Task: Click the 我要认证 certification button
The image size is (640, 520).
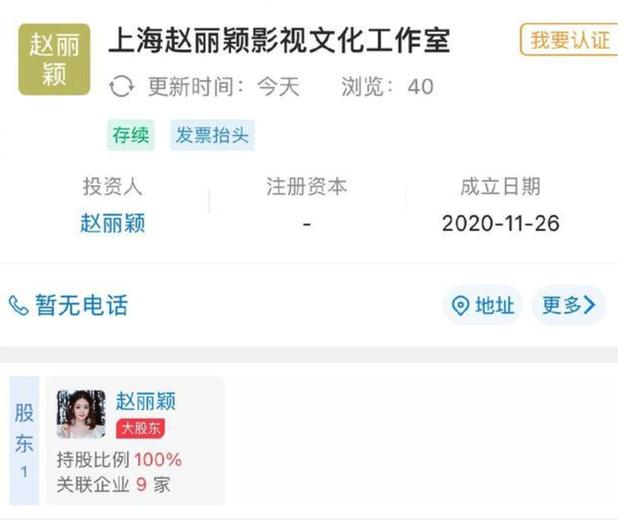Action: pos(569,40)
